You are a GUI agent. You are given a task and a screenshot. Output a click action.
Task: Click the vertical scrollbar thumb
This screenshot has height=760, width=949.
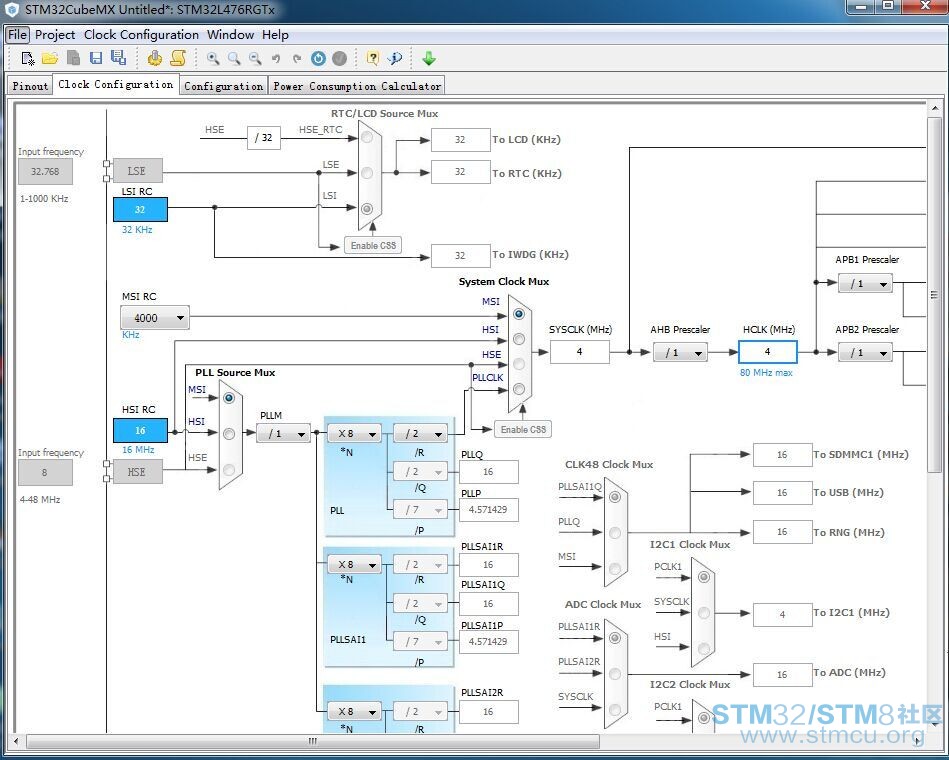934,295
